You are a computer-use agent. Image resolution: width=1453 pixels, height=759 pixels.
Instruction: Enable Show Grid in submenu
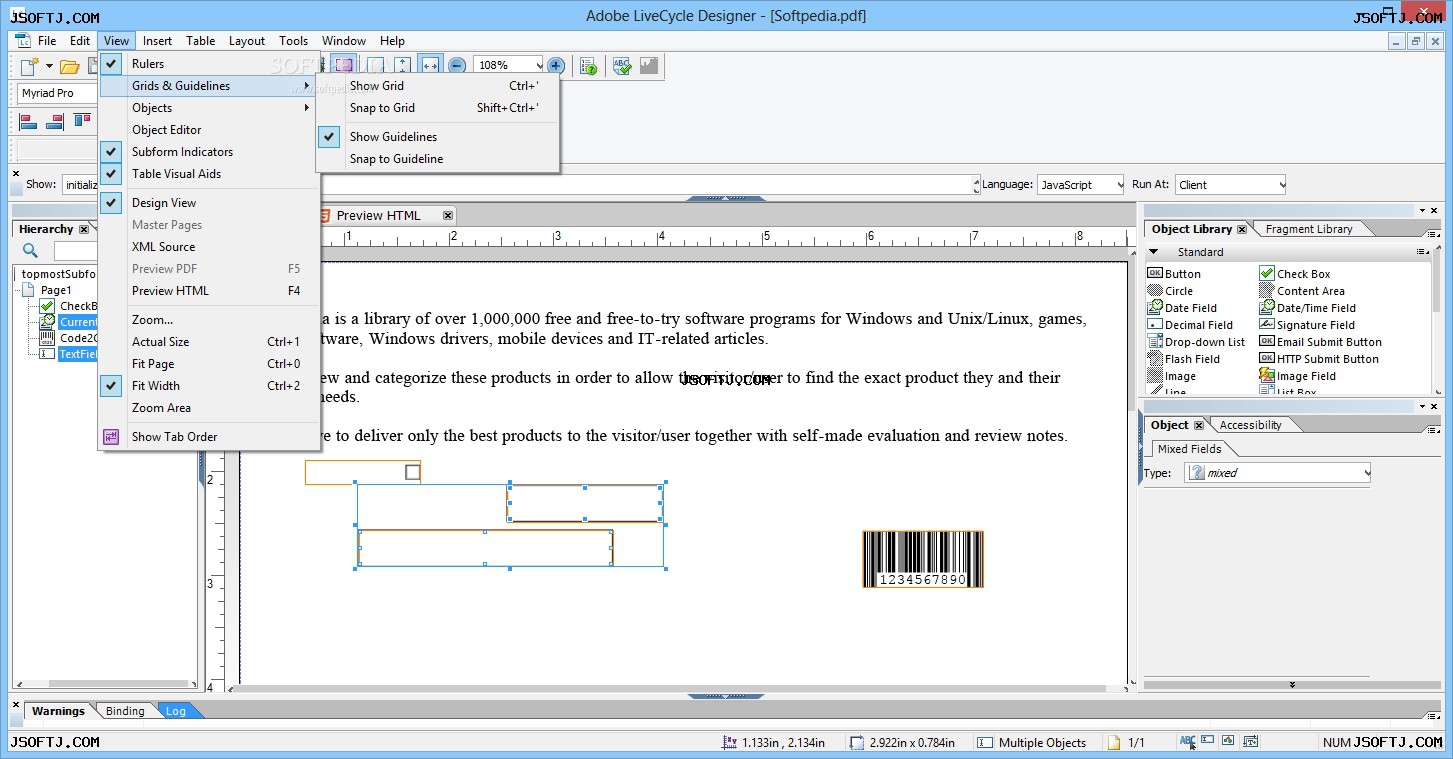(437, 86)
